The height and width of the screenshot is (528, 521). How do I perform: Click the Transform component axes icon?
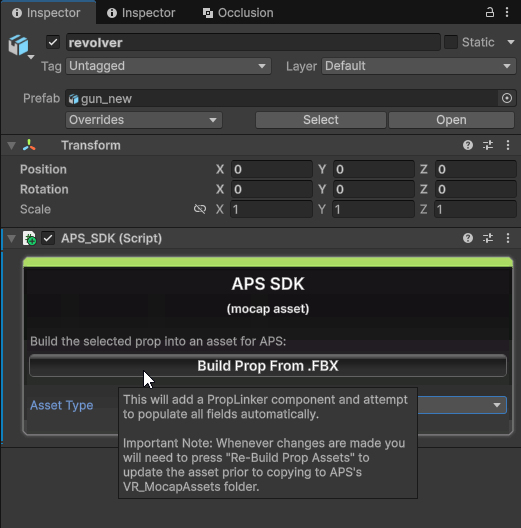click(29, 145)
